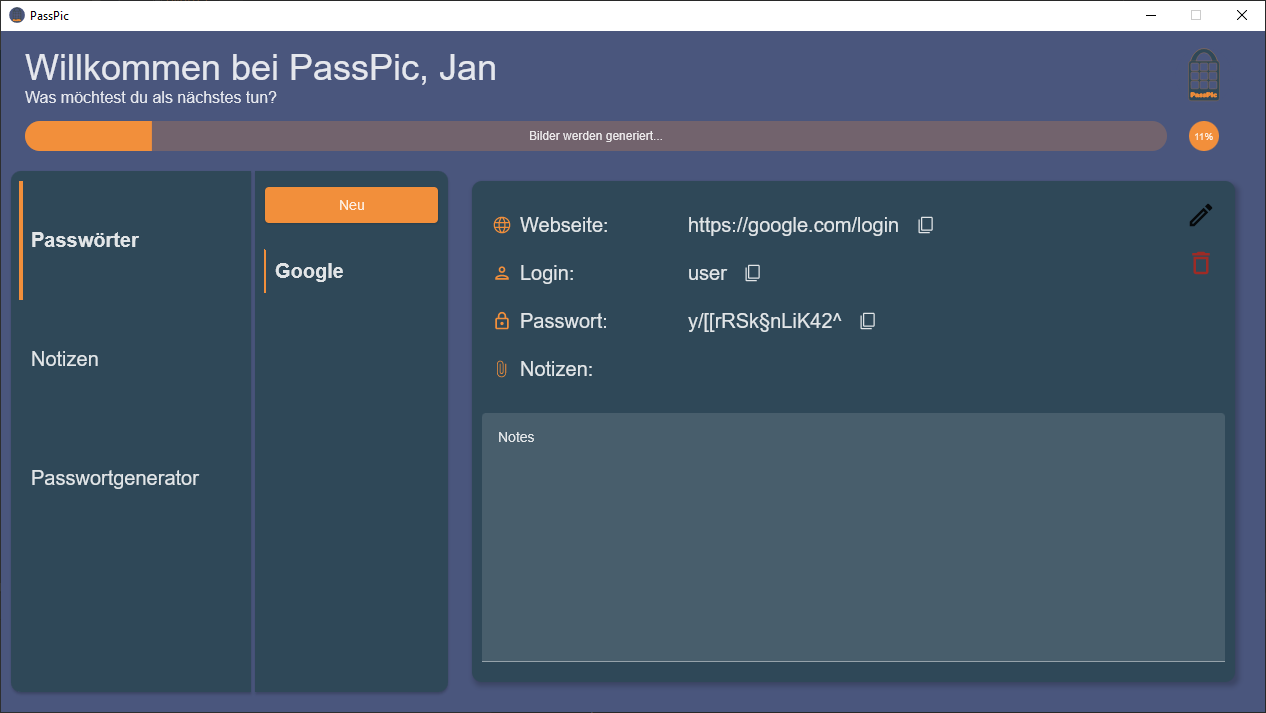The image size is (1266, 713).
Task: Click the 'Notizen:' field label
Action: click(557, 369)
